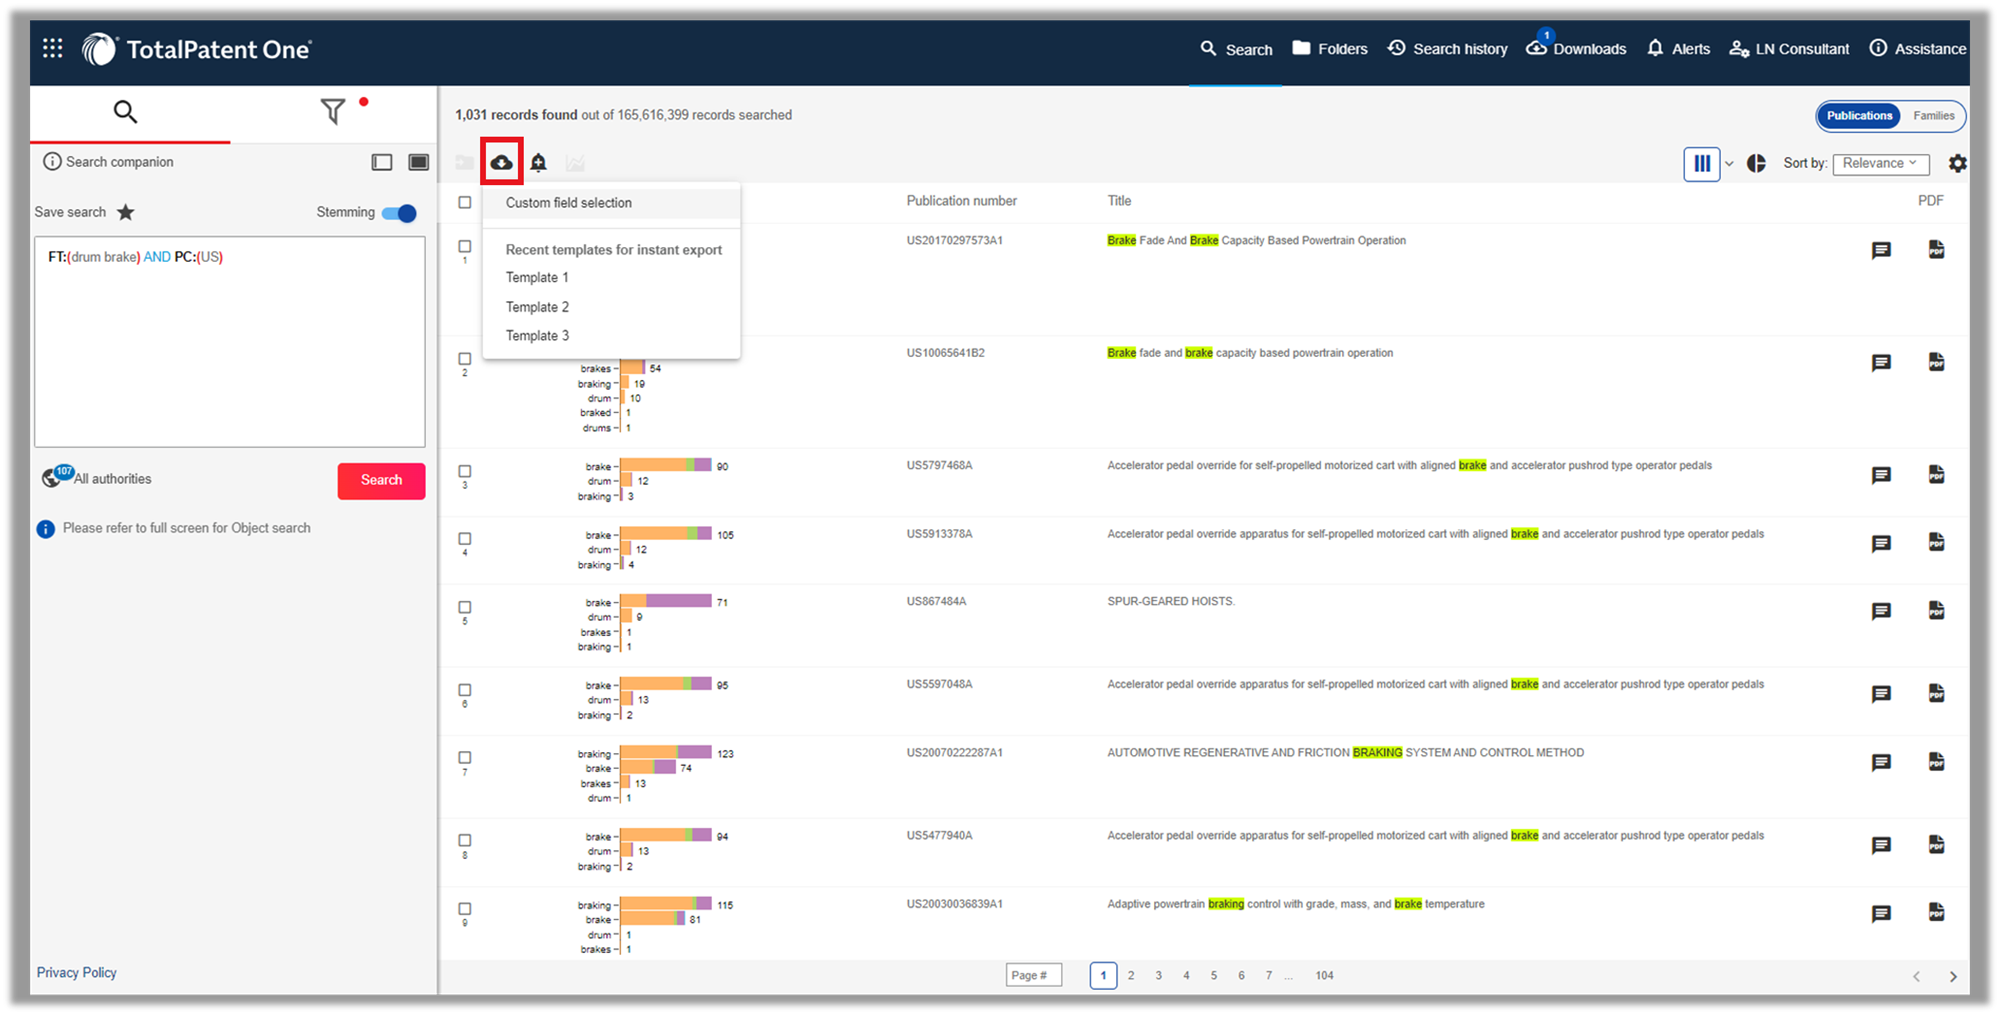This screenshot has height=1015, width=2000.
Task: Open PDF icon for US867484A
Action: (1937, 610)
